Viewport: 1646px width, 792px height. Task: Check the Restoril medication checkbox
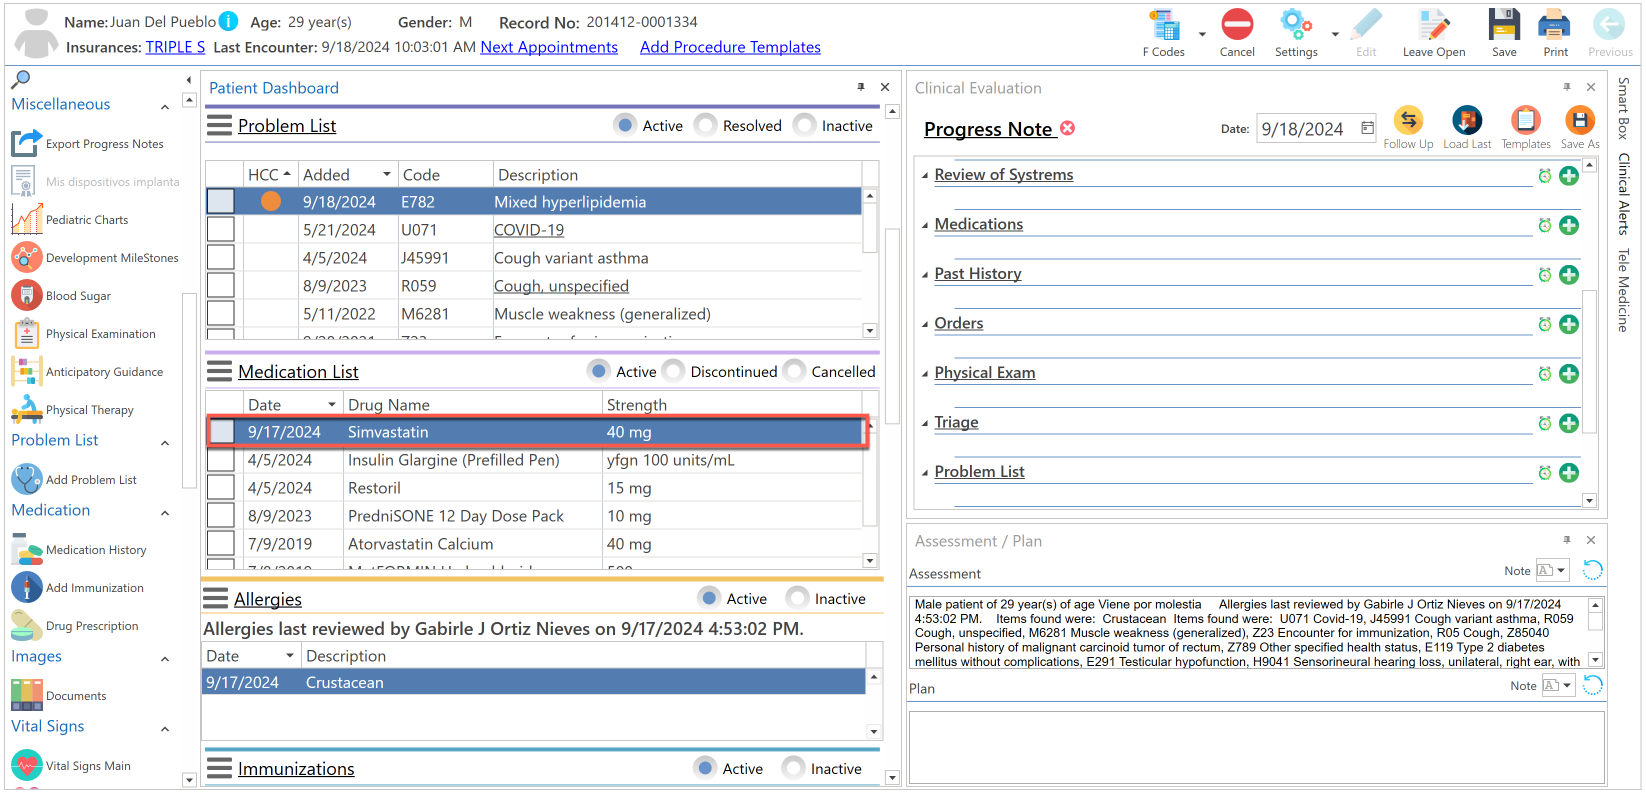[x=221, y=487]
